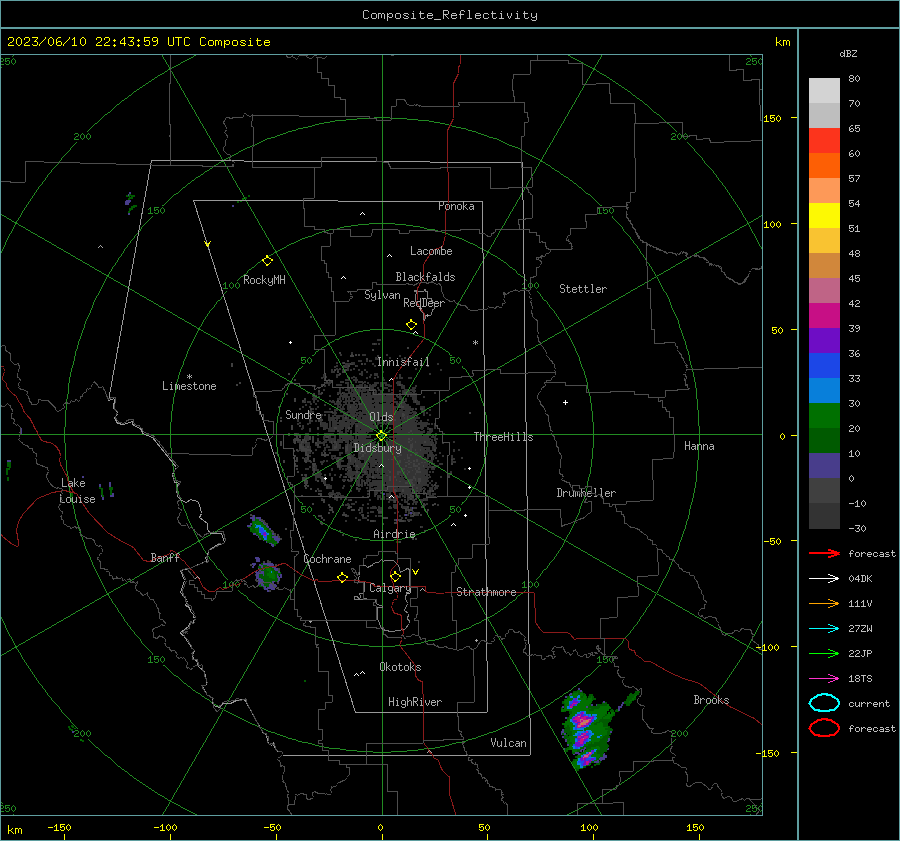
Task: Click the yellow diamond marker below Cochrane
Action: coord(342,577)
